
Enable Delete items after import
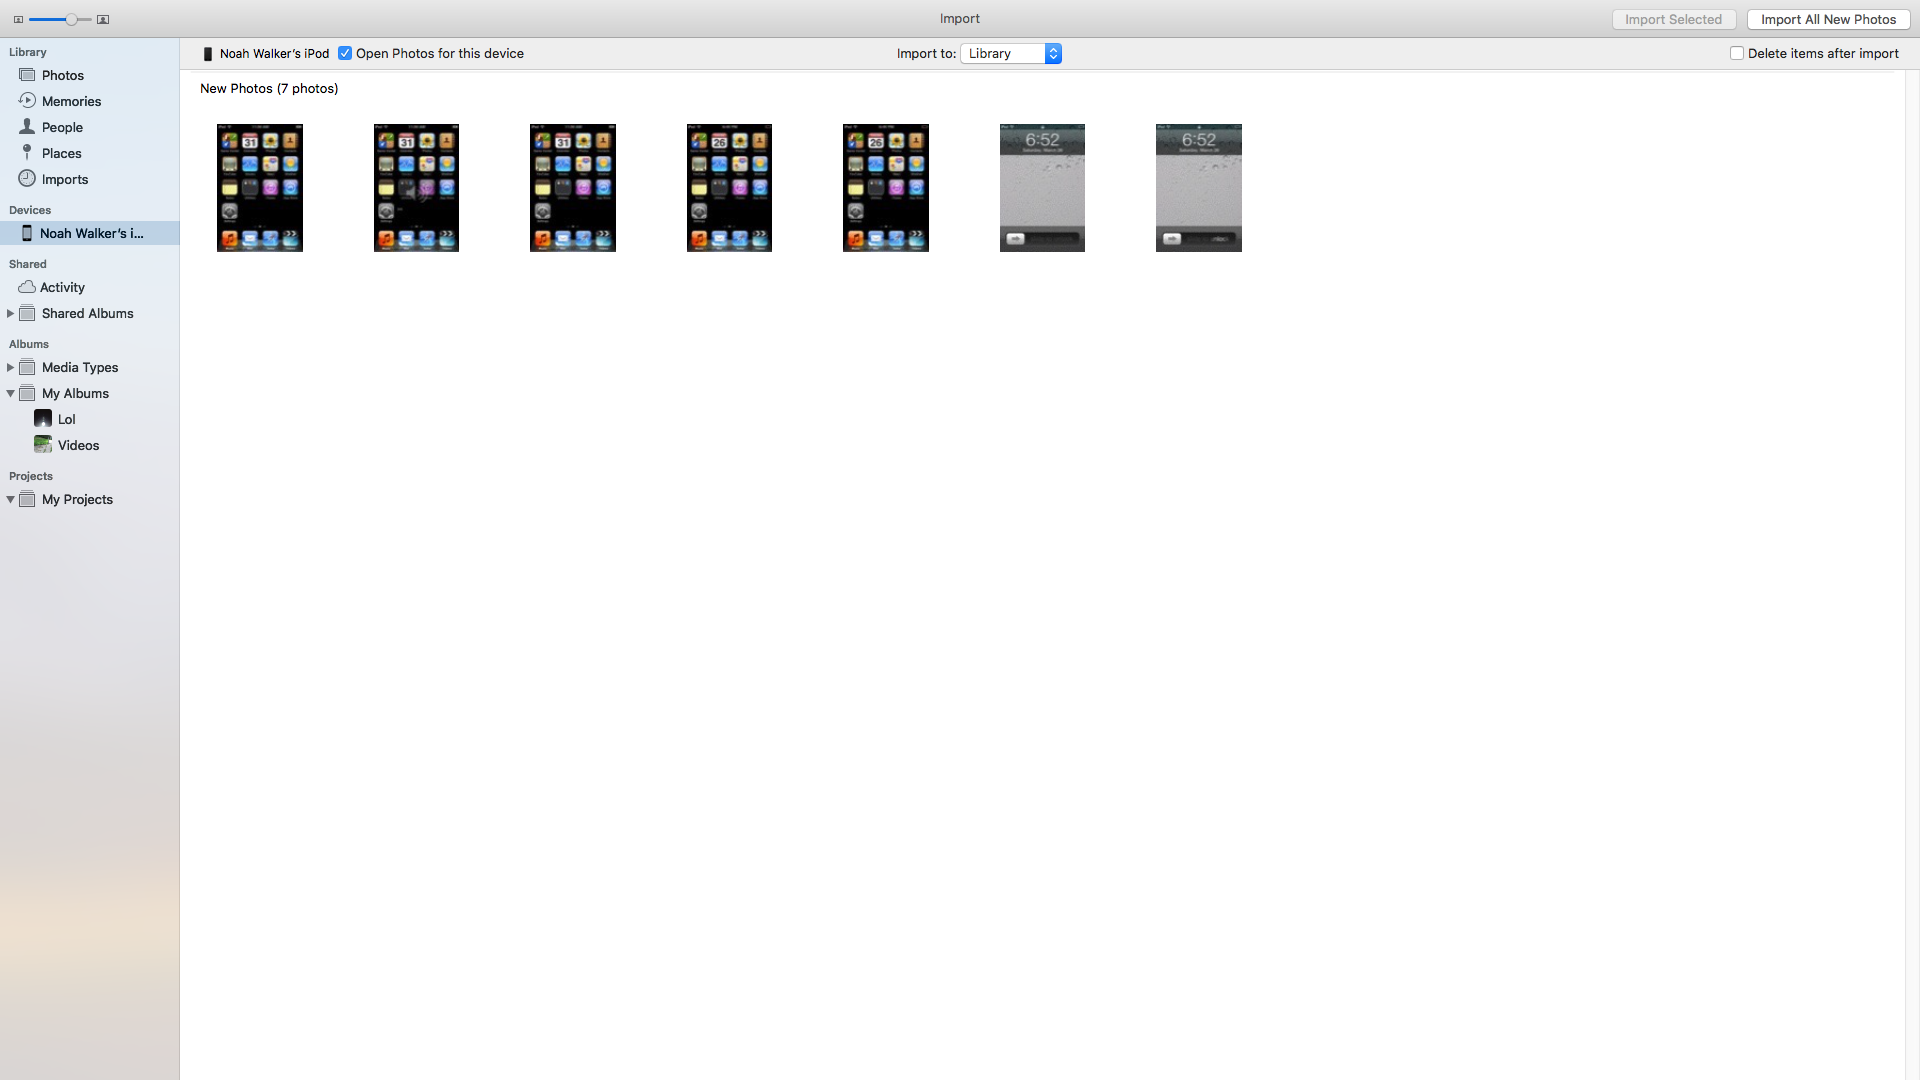point(1737,53)
